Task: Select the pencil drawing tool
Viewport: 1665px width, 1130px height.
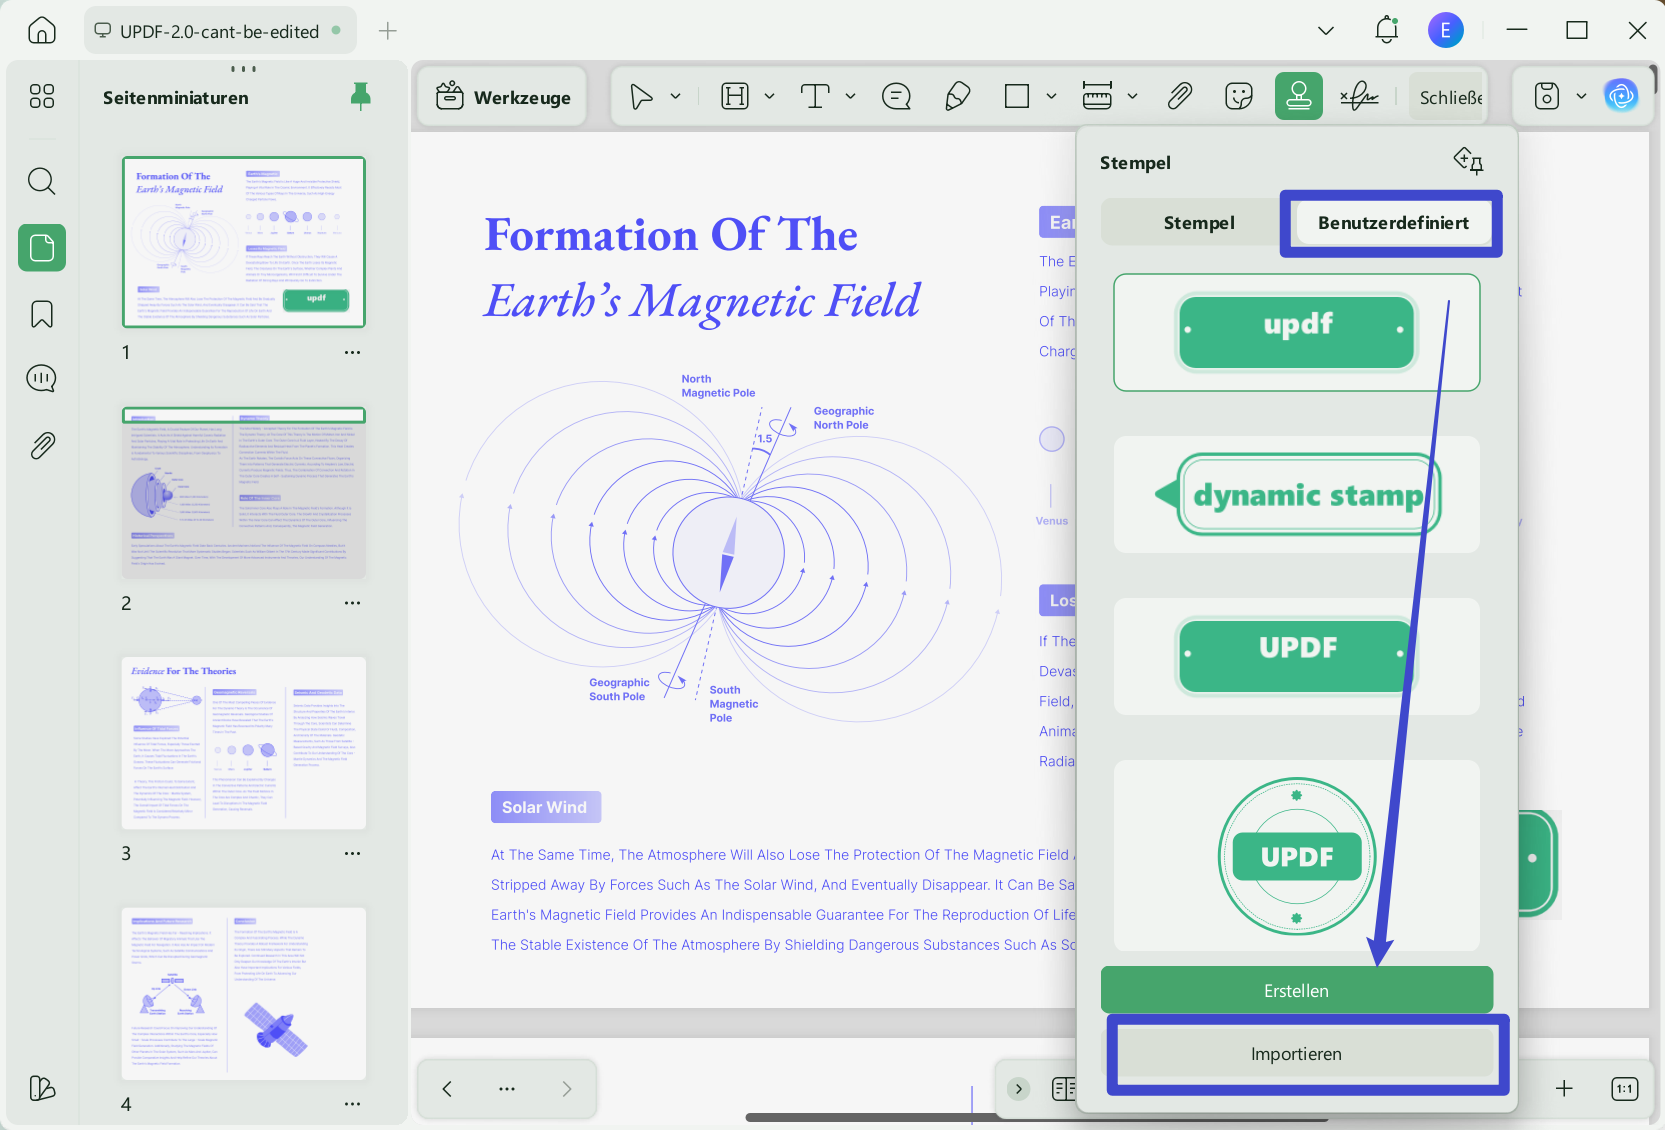Action: [957, 96]
